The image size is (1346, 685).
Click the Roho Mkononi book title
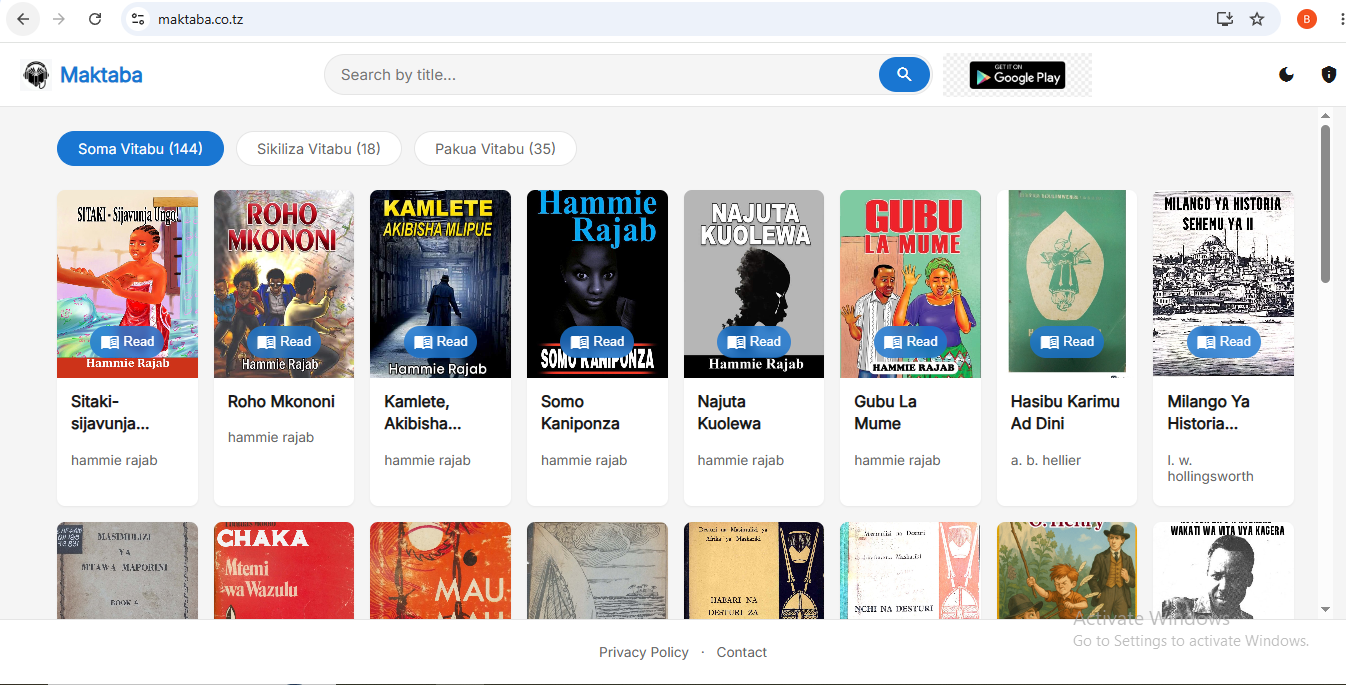click(x=281, y=402)
